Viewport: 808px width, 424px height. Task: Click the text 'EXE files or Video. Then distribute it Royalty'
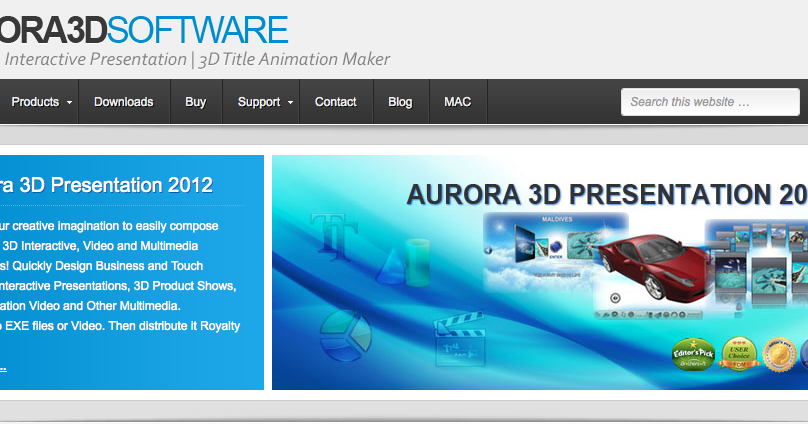[123, 326]
